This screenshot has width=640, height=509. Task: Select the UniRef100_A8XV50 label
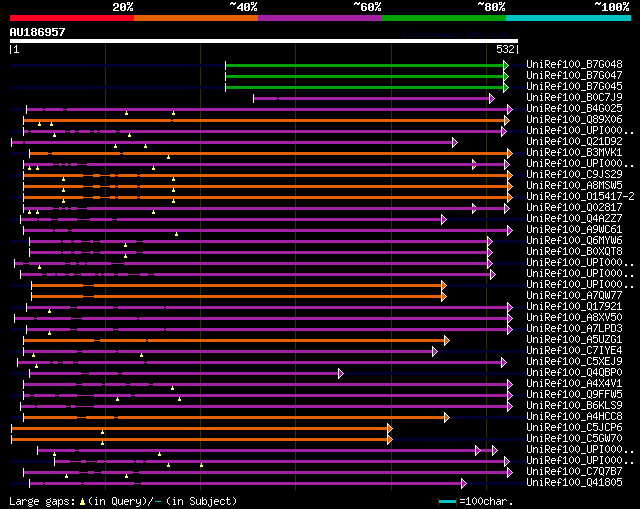[x=574, y=317]
